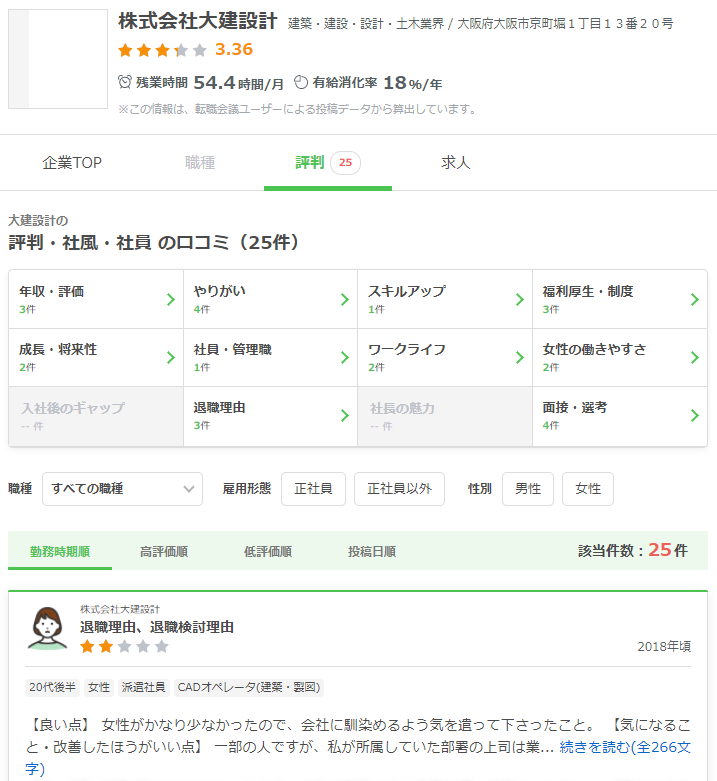
Task: Open 年収・評価 reviews category
Action: [96, 299]
